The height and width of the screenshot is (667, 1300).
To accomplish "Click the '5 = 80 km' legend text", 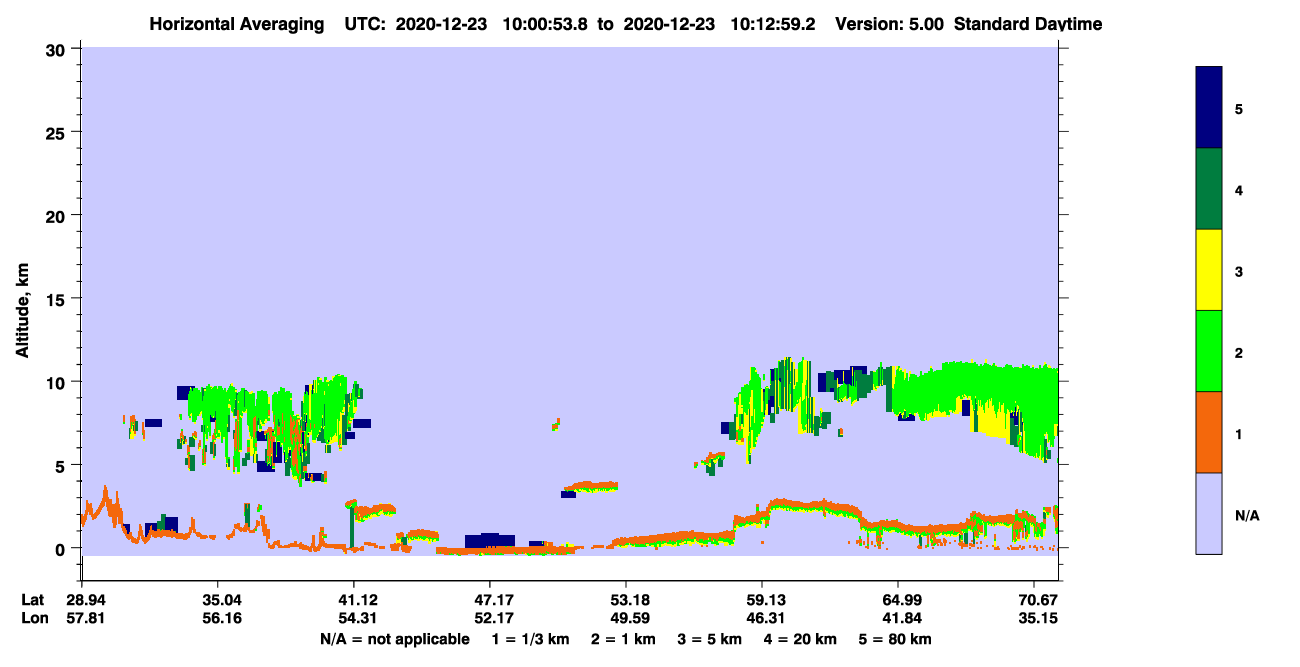I will pos(894,639).
